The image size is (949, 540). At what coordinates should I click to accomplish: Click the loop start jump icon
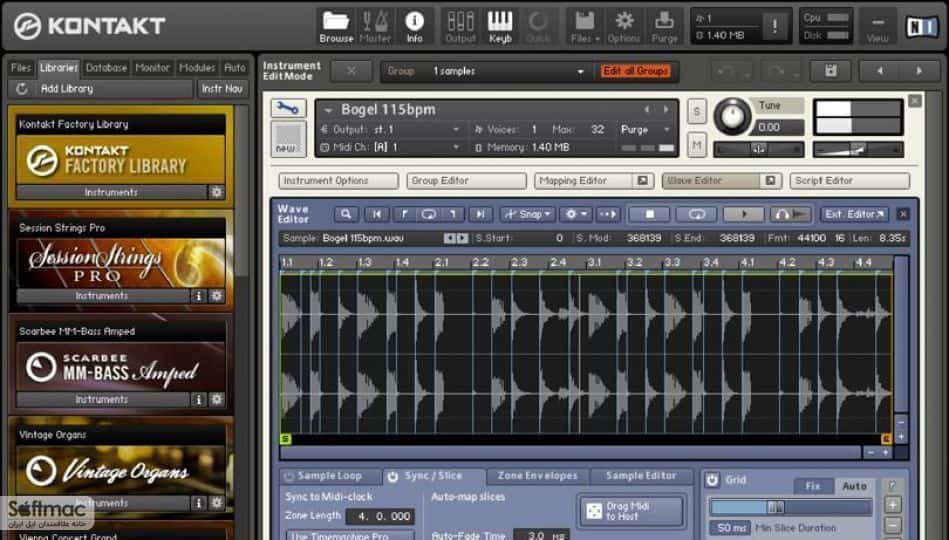[404, 214]
